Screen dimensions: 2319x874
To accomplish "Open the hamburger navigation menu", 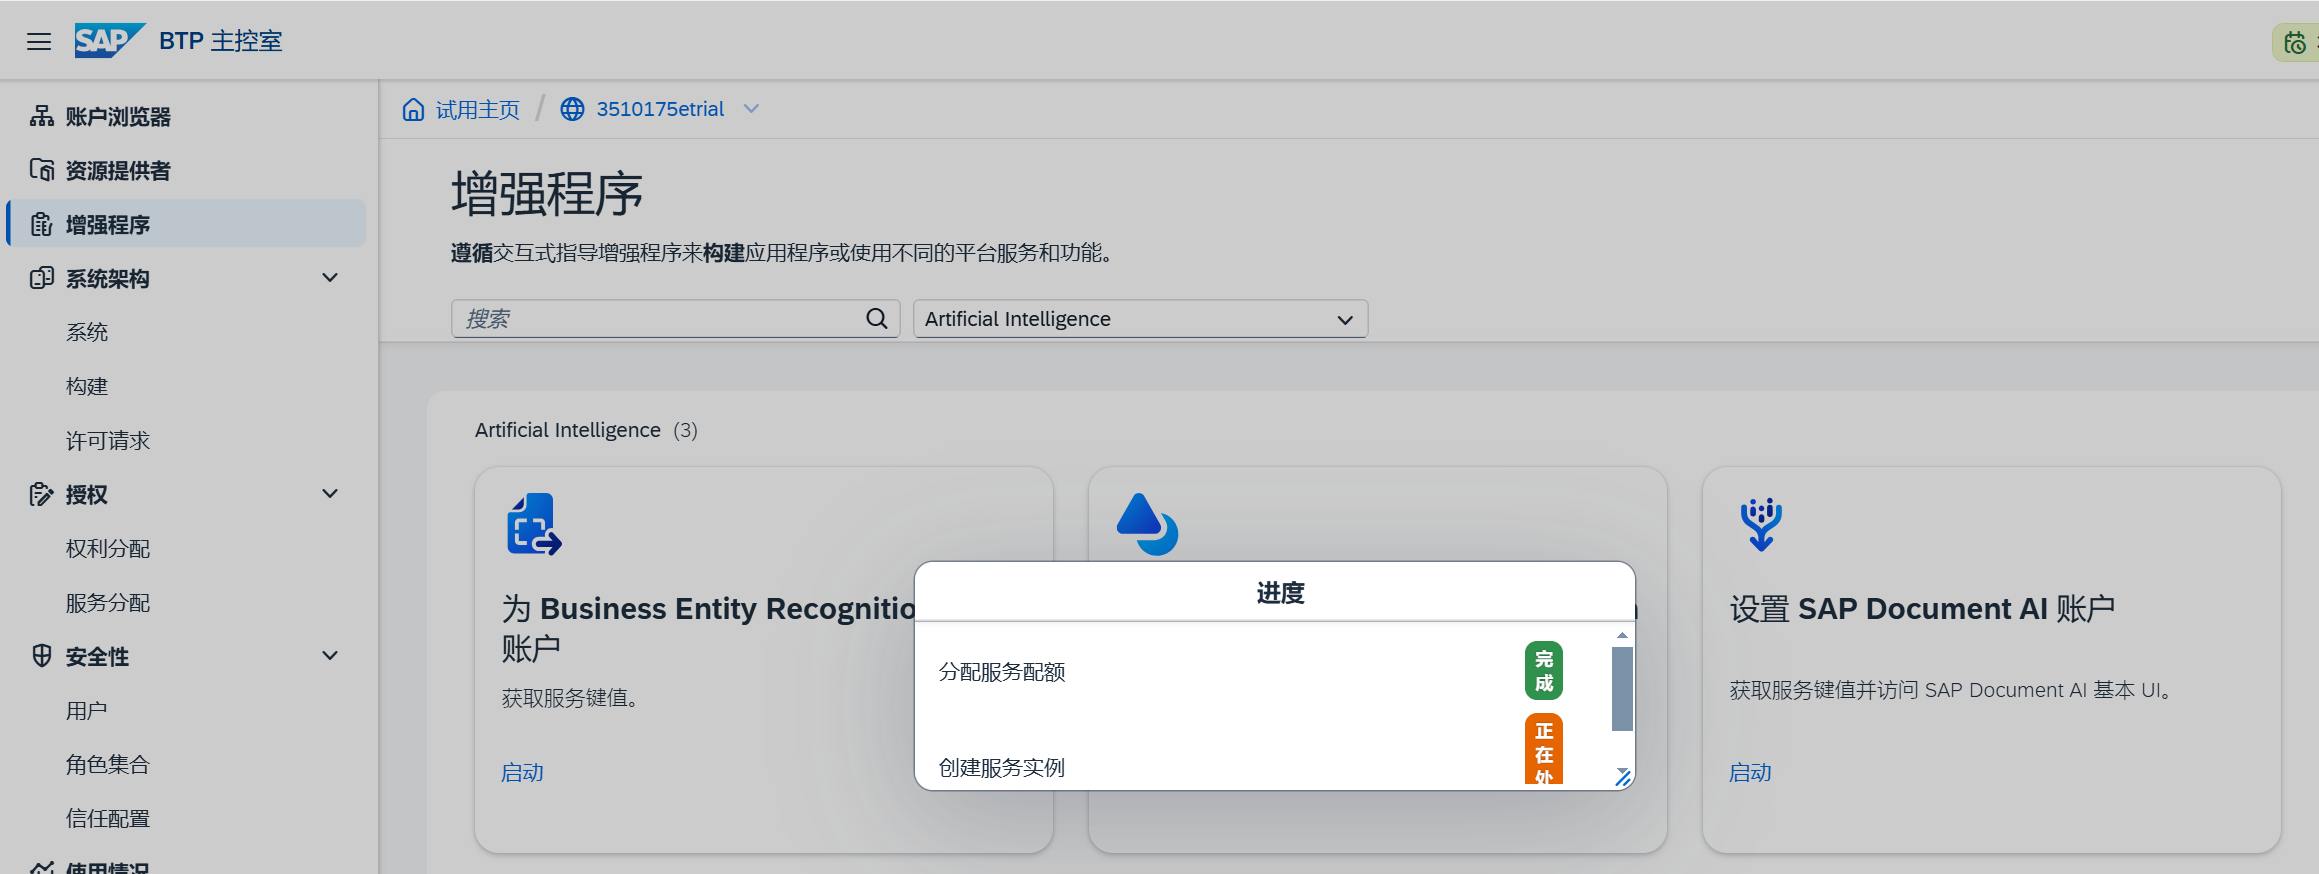I will [39, 41].
